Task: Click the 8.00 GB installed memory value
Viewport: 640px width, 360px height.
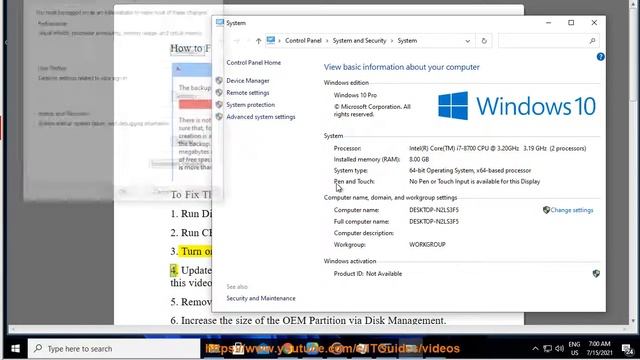Action: [419, 160]
